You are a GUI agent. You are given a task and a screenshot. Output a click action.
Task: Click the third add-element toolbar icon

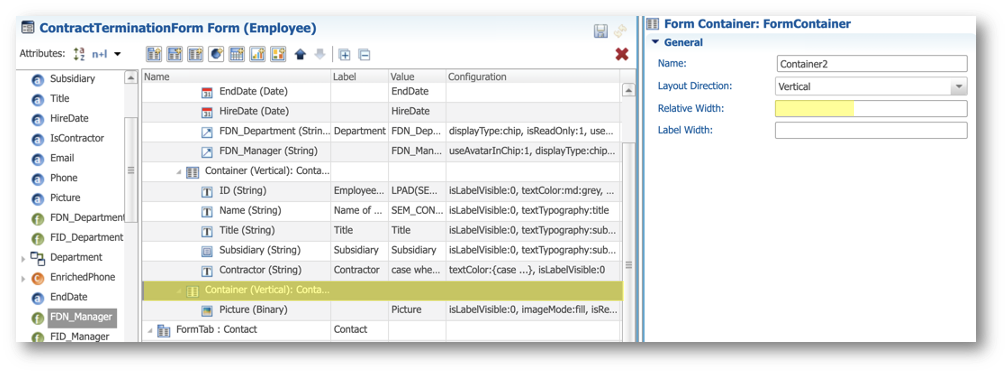tap(195, 55)
